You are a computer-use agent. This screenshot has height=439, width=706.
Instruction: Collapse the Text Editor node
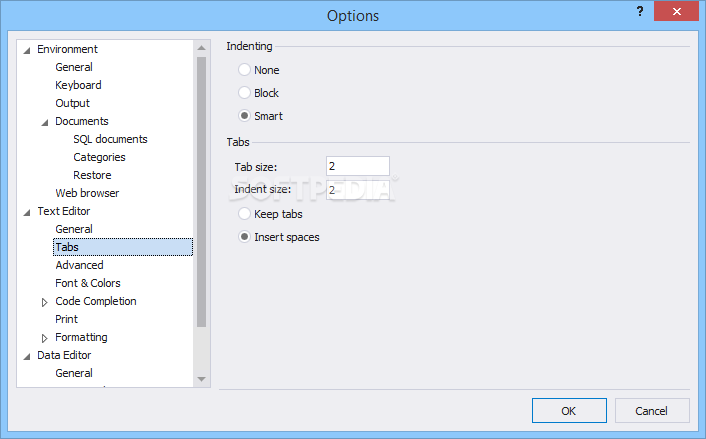click(26, 212)
